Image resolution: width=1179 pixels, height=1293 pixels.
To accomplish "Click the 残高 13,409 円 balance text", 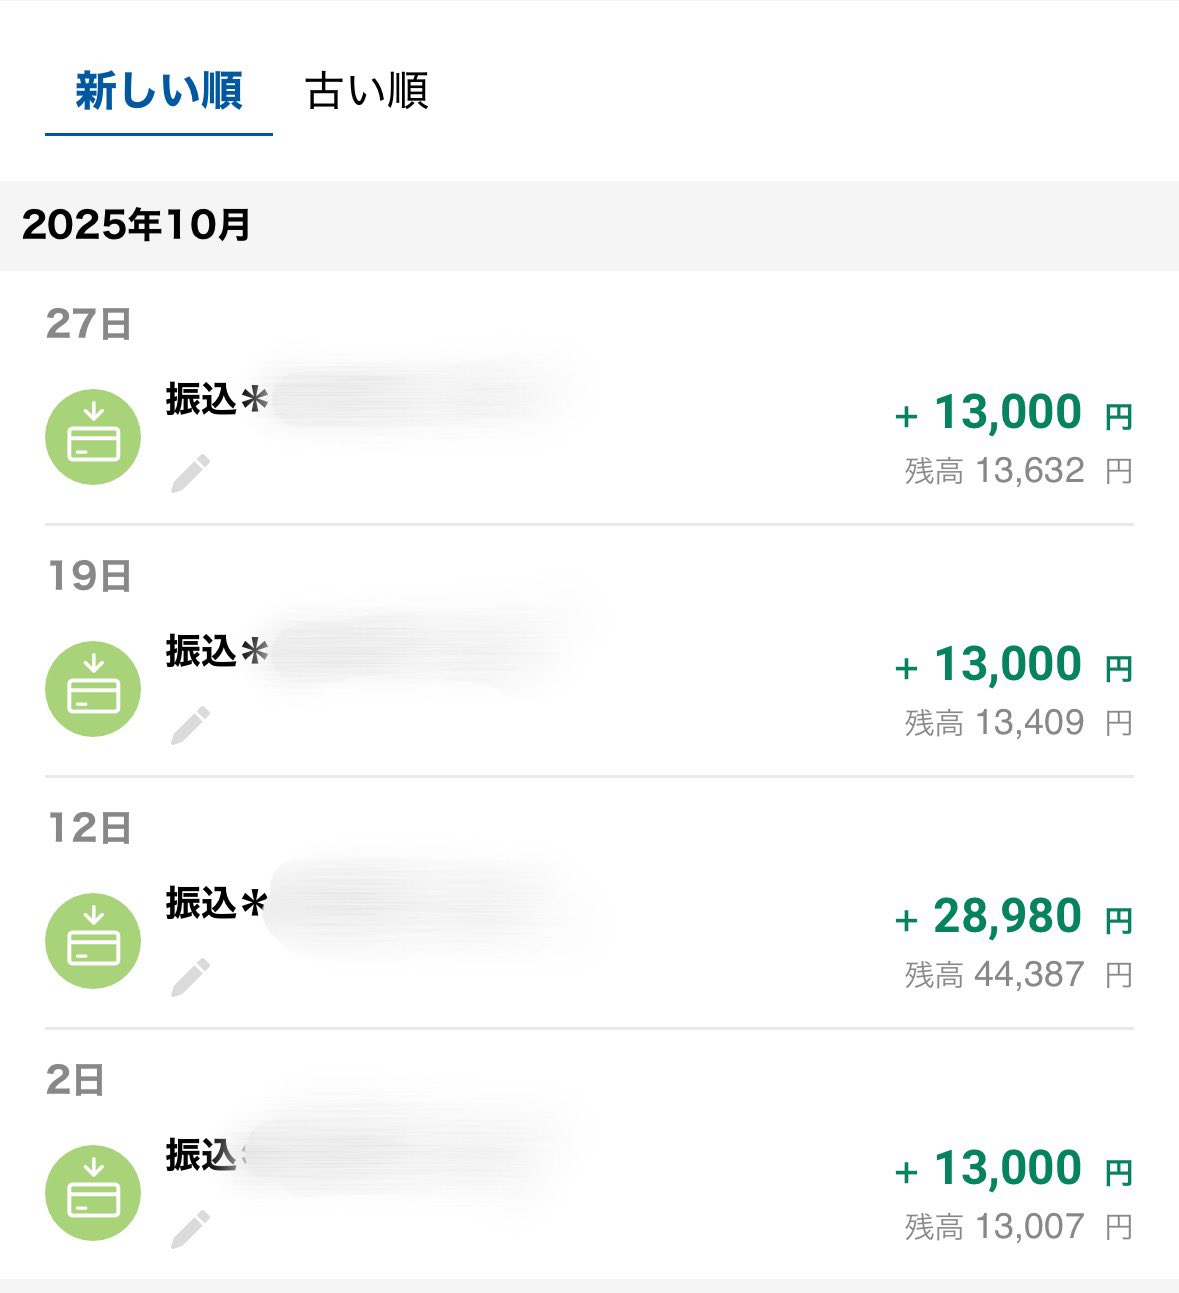I will click(x=1018, y=723).
